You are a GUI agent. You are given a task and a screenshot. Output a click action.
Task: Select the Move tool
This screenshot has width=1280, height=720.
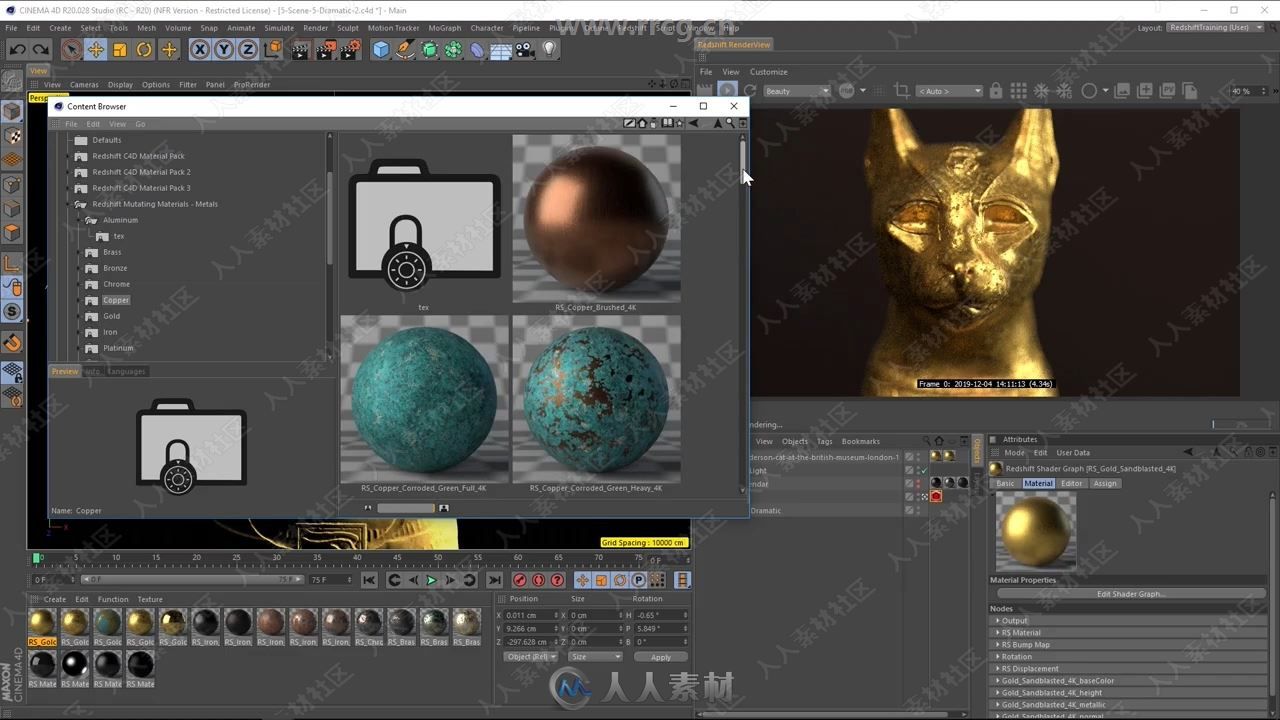point(96,50)
